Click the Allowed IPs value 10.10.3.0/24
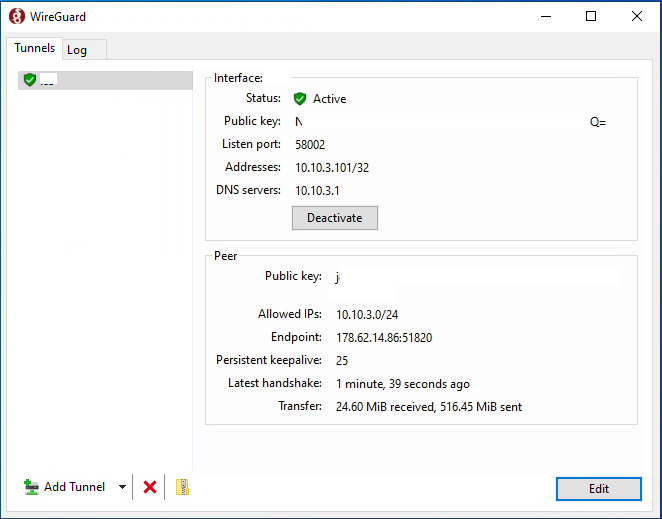This screenshot has height=519, width=662. coord(367,315)
